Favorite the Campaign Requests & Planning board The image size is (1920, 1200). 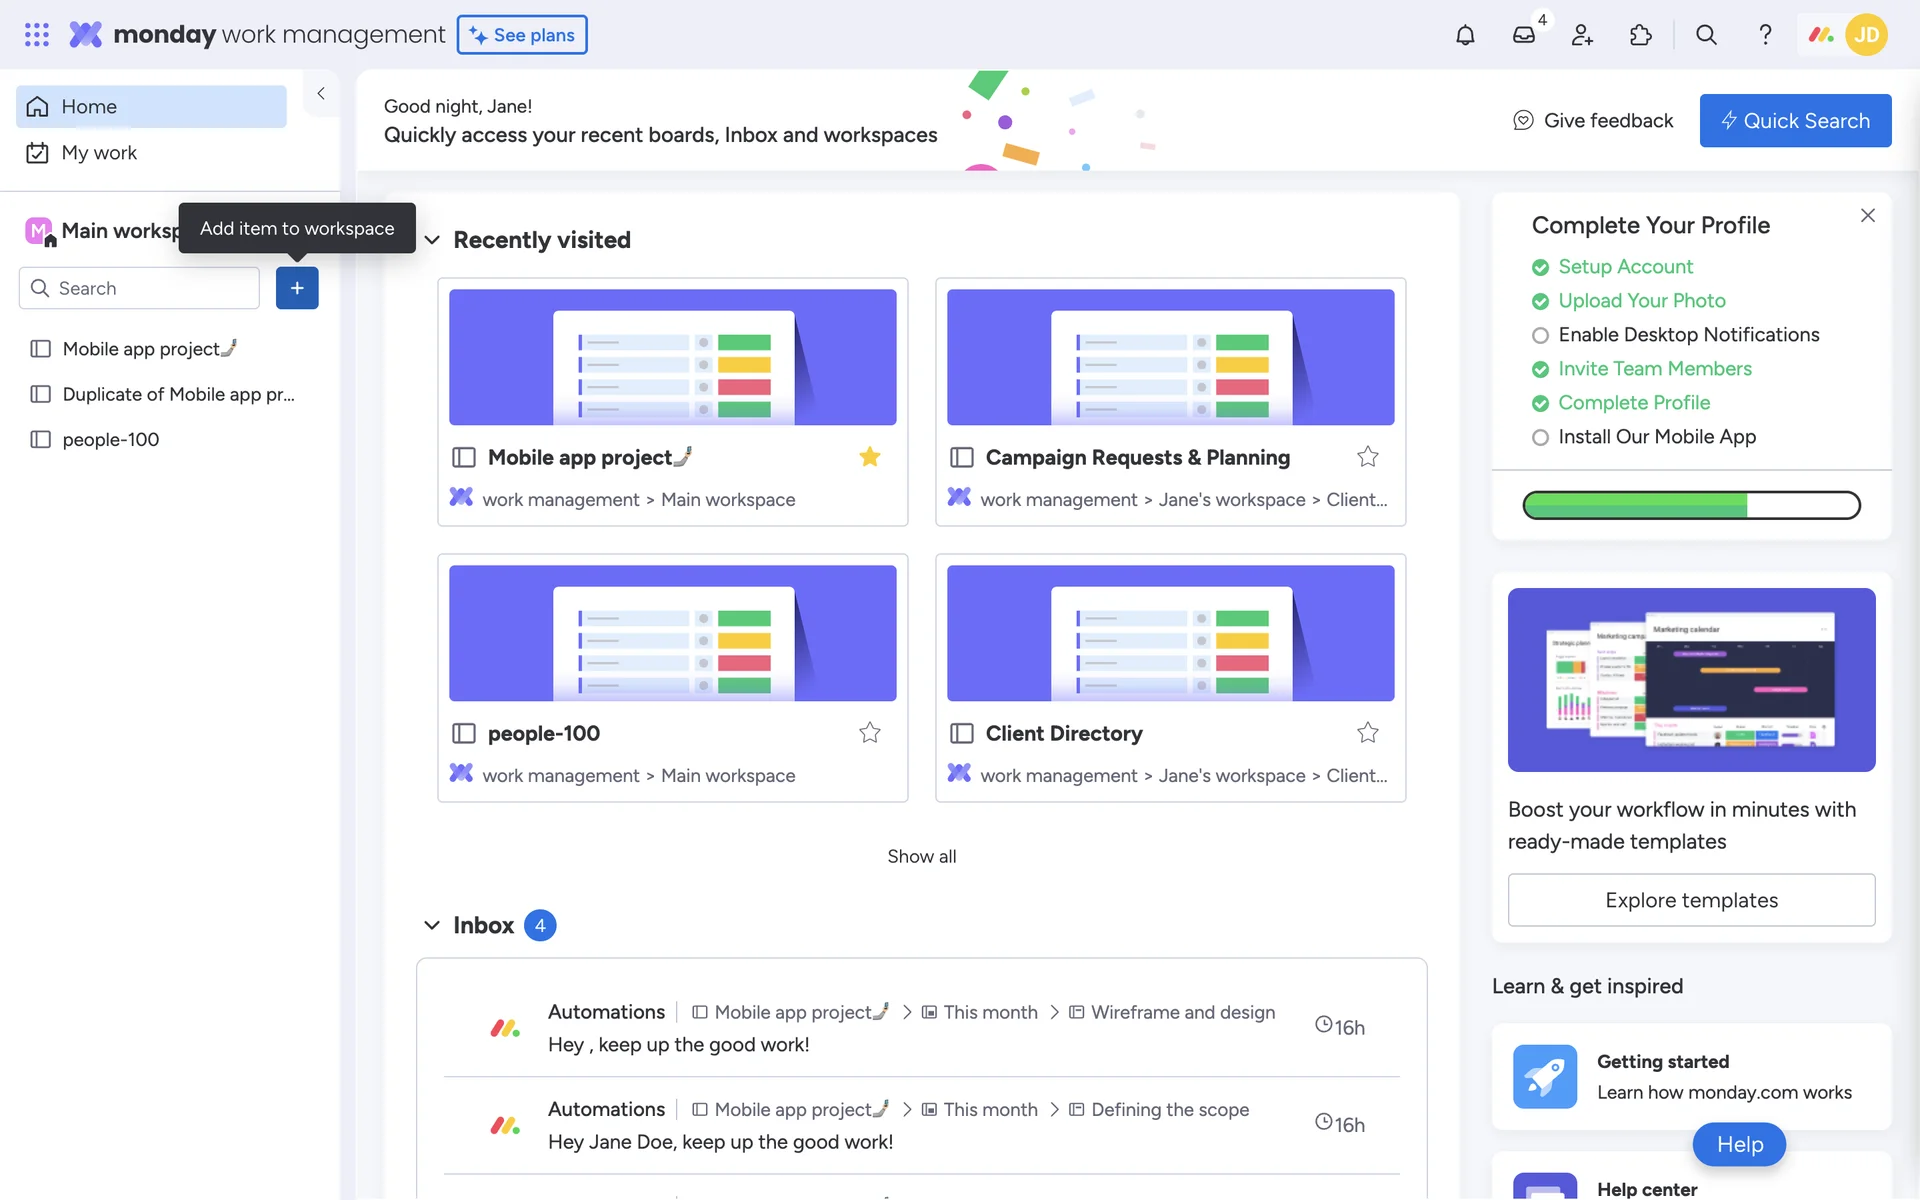coord(1367,457)
